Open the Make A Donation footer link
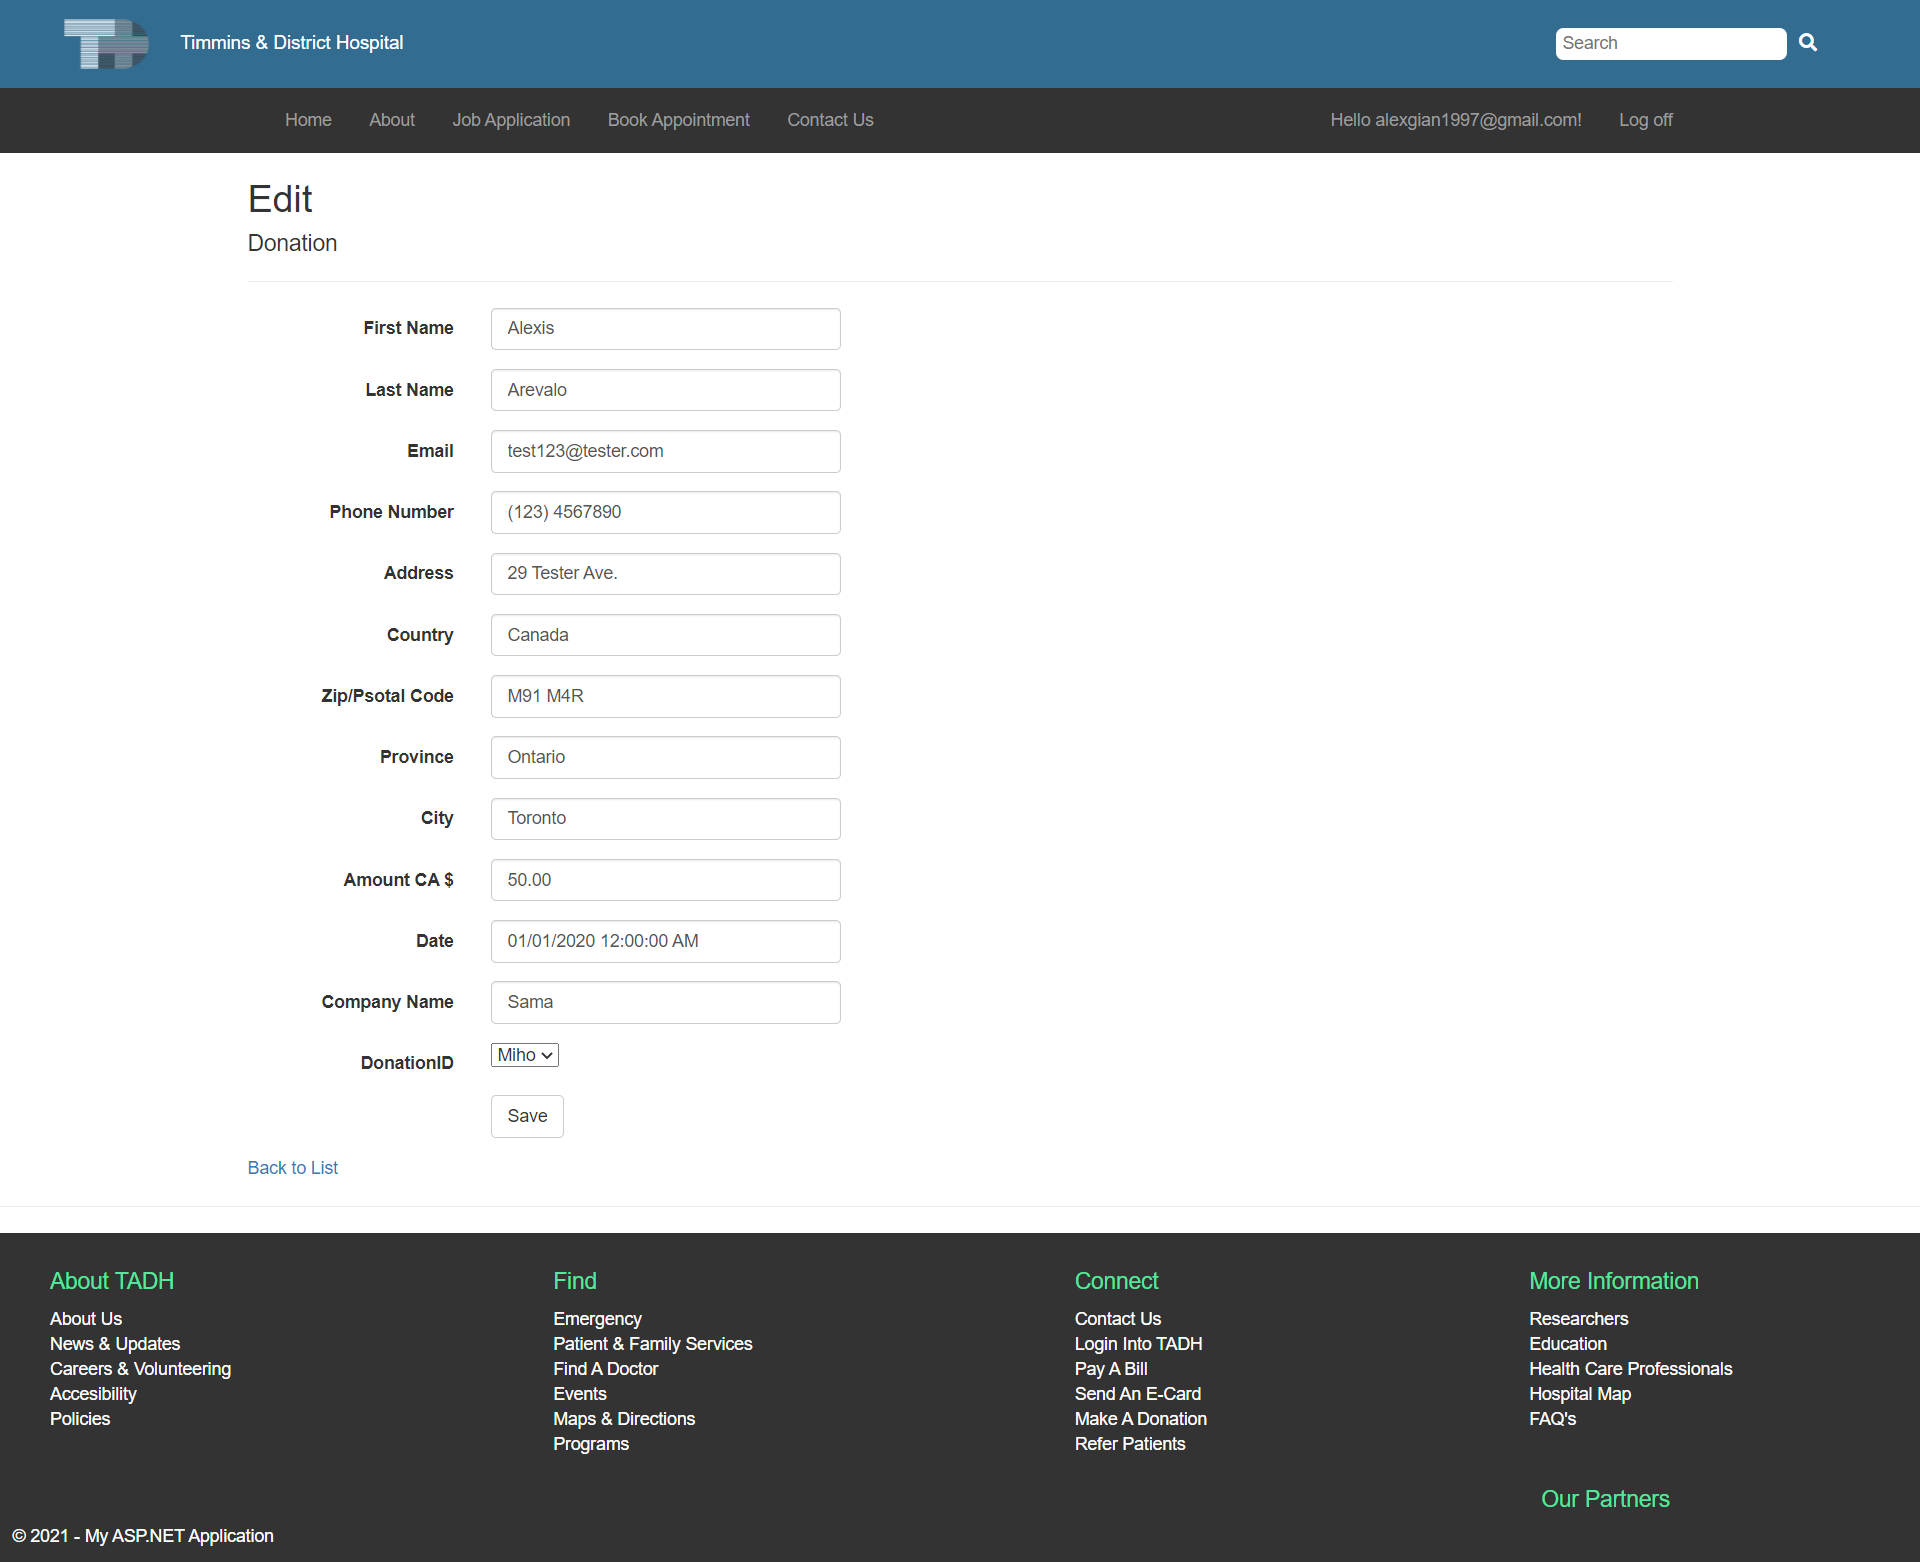Image resolution: width=1920 pixels, height=1562 pixels. point(1140,1419)
